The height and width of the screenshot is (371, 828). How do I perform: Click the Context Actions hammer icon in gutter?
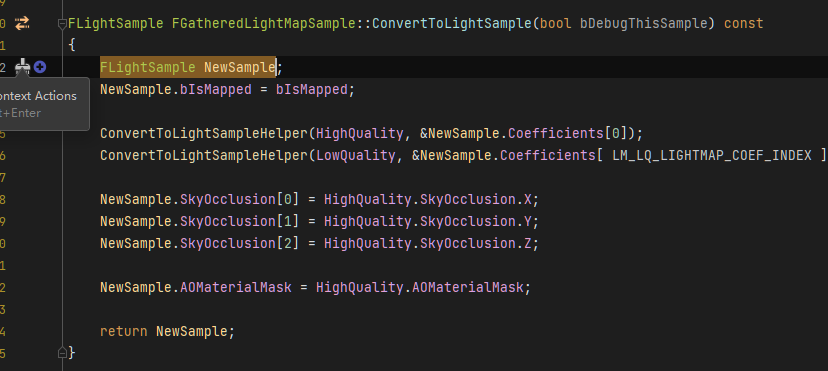point(22,67)
